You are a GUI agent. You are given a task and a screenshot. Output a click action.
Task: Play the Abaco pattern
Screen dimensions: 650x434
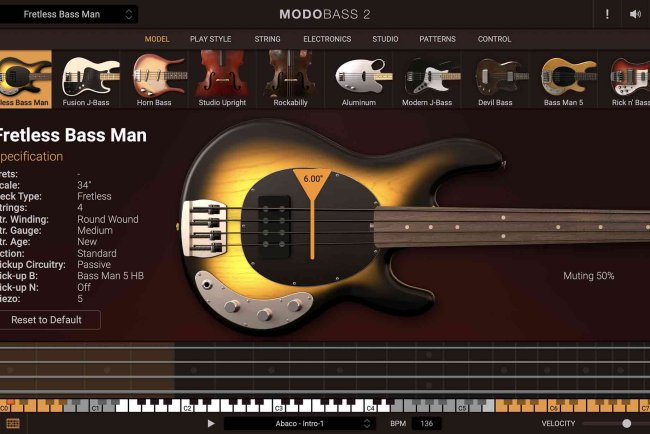pos(211,423)
